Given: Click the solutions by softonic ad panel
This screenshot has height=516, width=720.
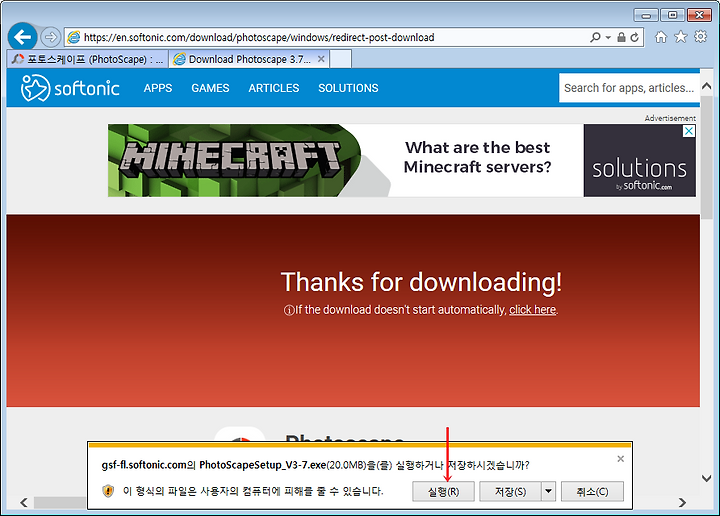Looking at the screenshot, I should tap(640, 160).
